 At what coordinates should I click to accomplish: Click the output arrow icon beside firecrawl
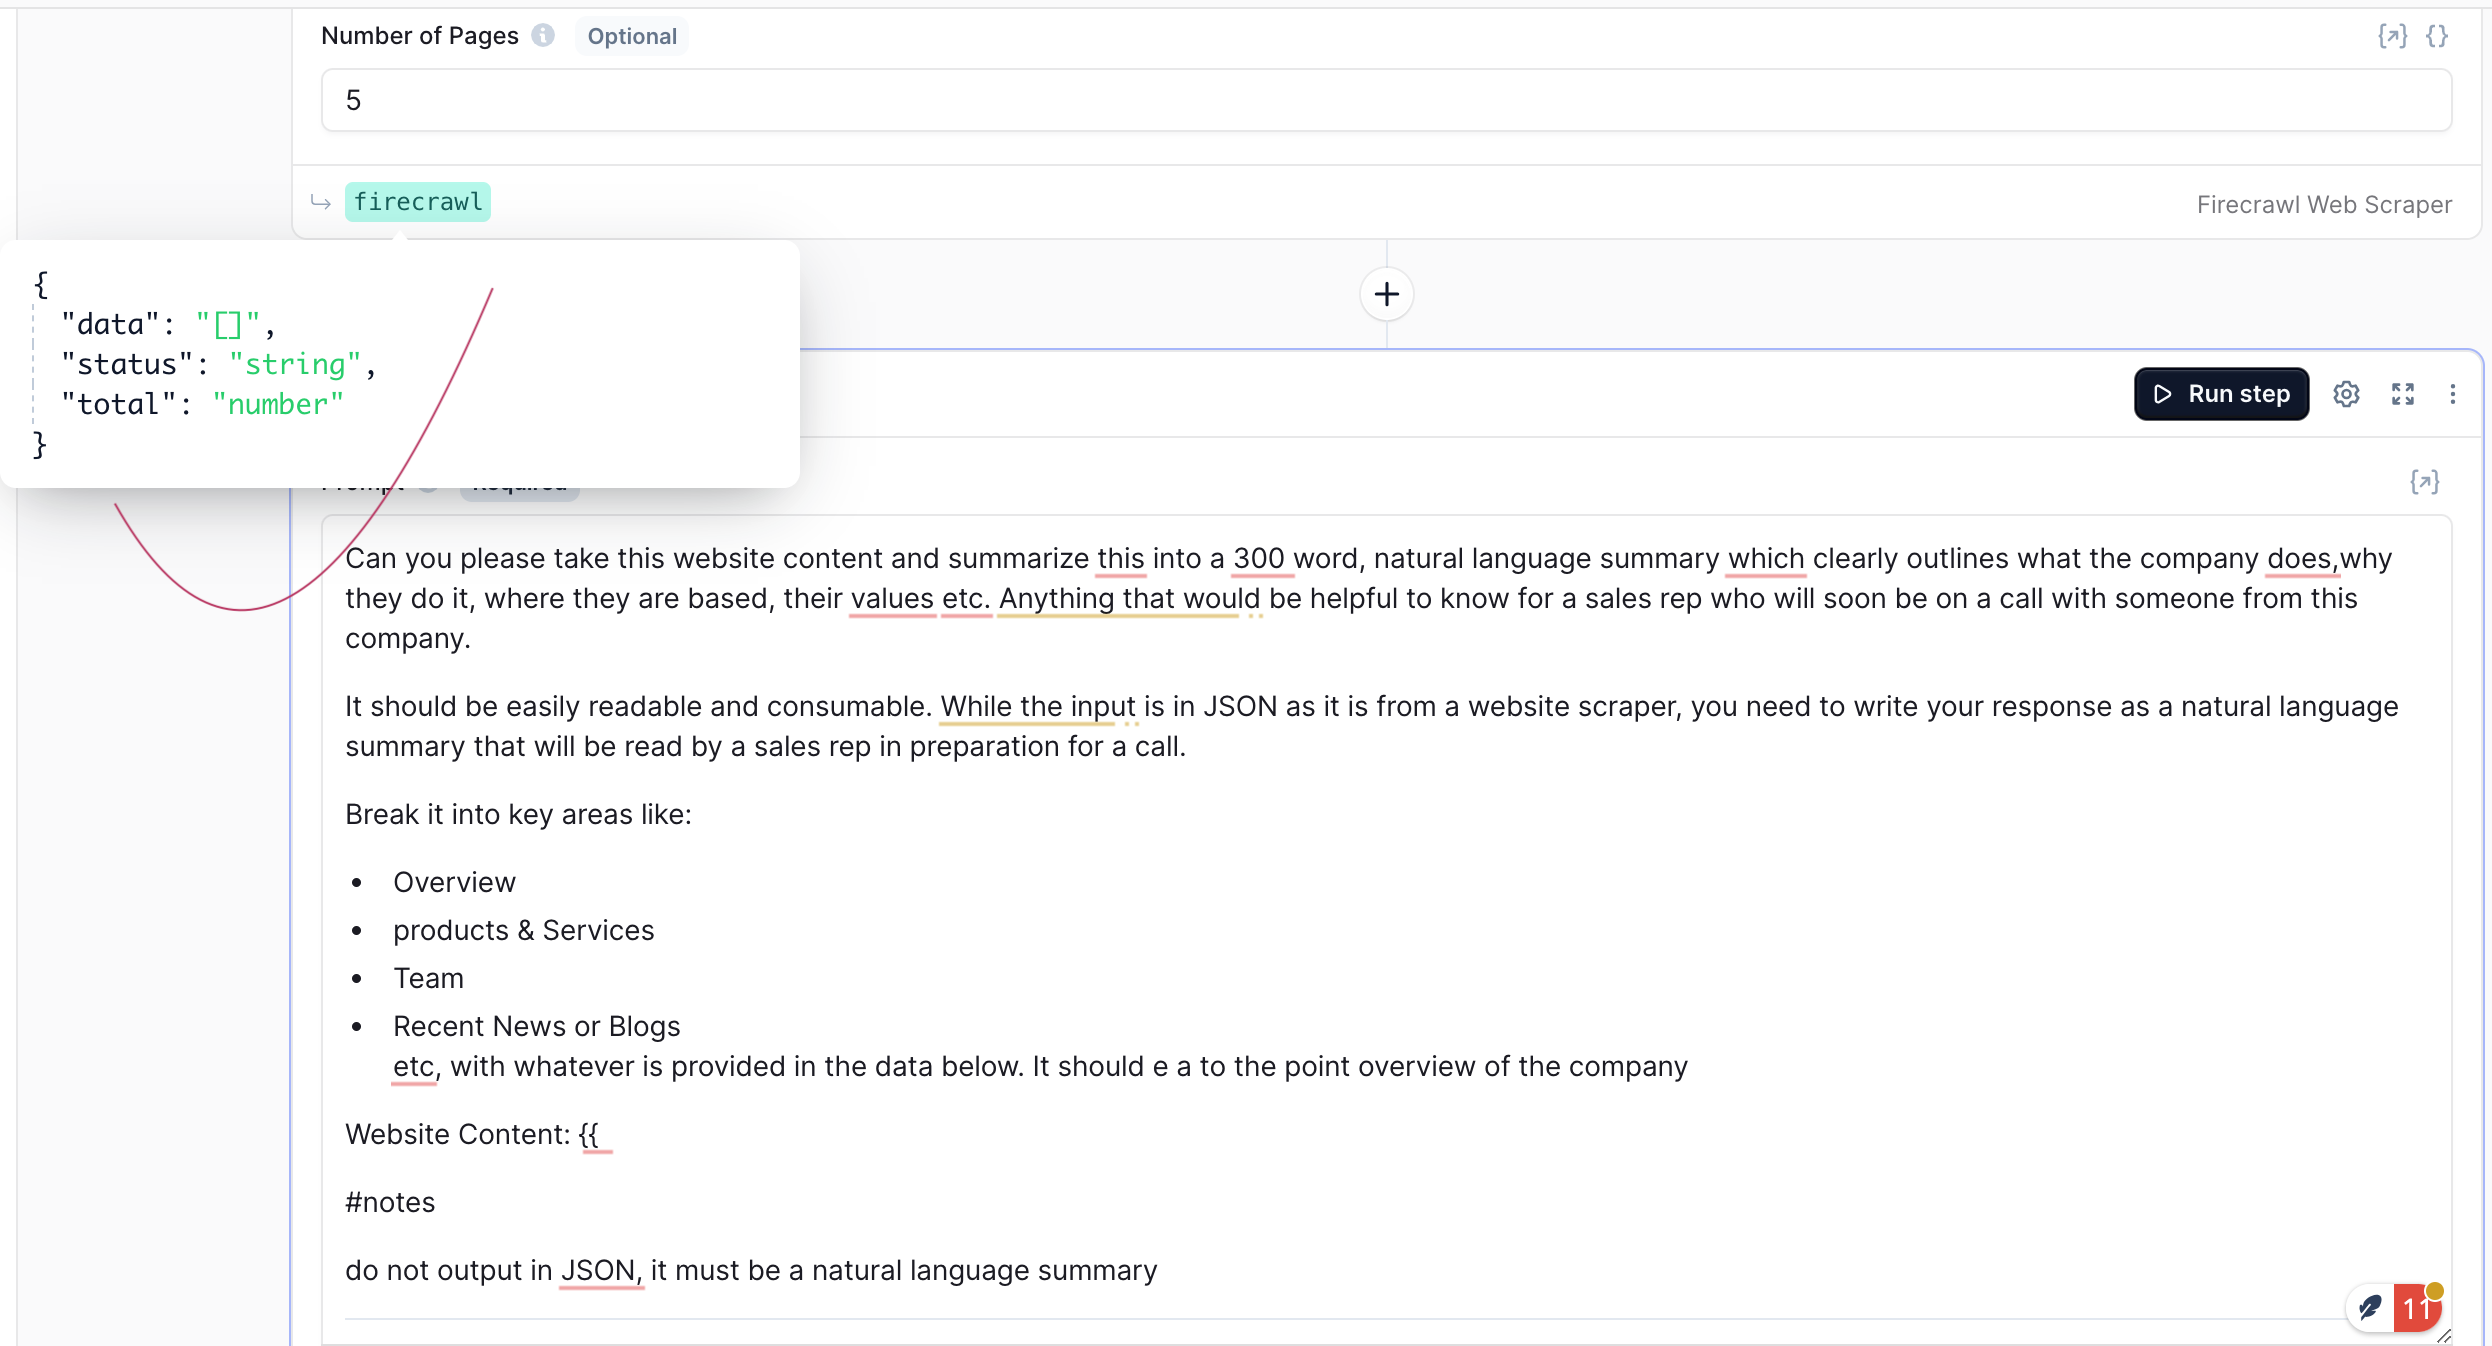point(320,202)
